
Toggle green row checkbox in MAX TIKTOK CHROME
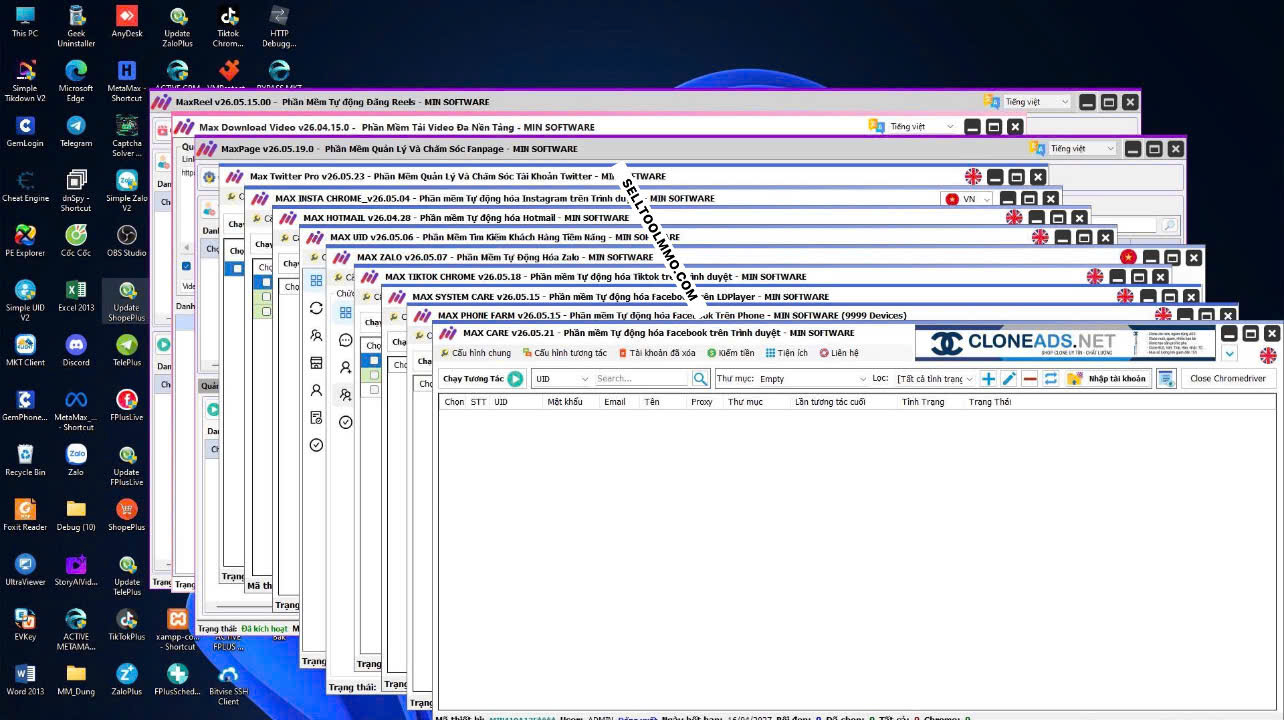375,375
